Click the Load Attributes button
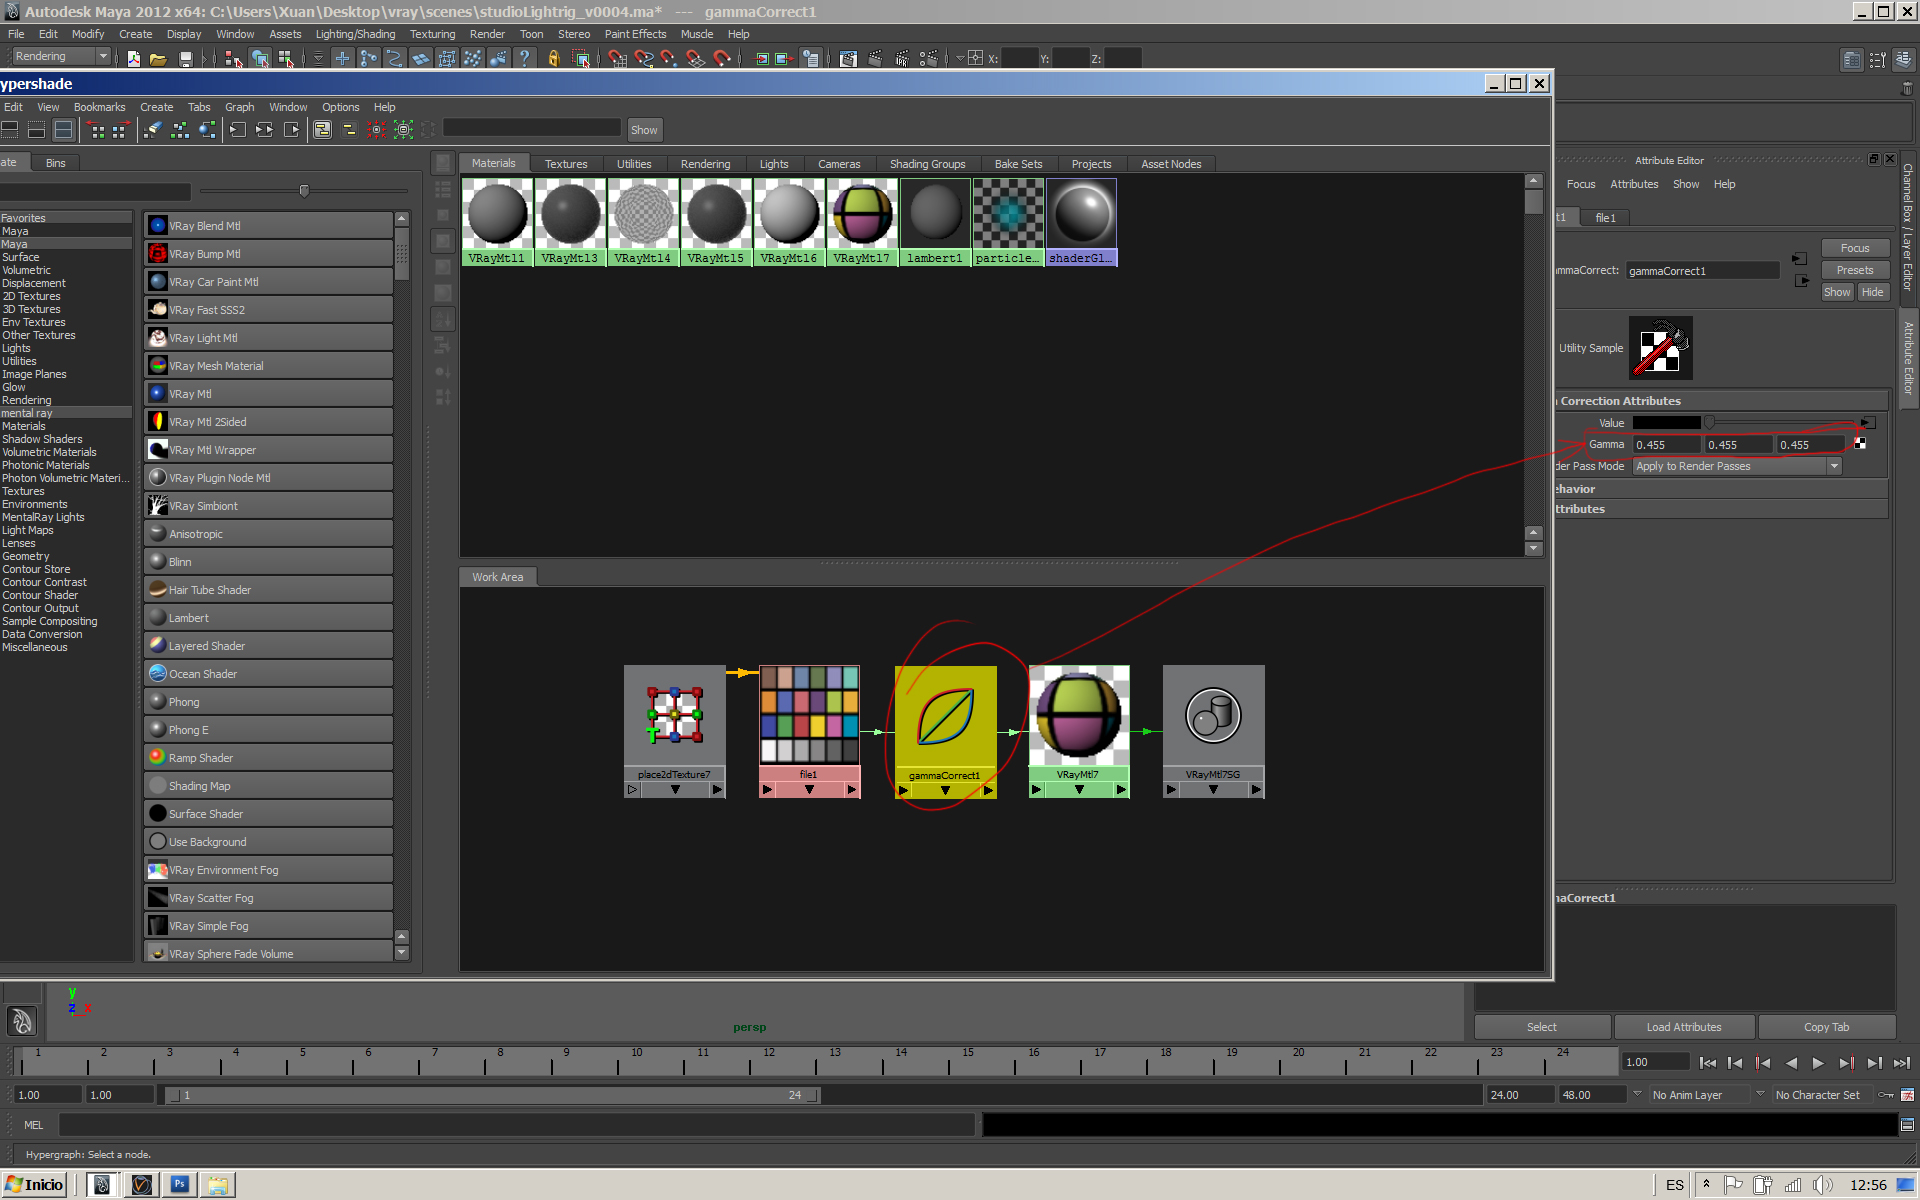 pos(1684,1027)
